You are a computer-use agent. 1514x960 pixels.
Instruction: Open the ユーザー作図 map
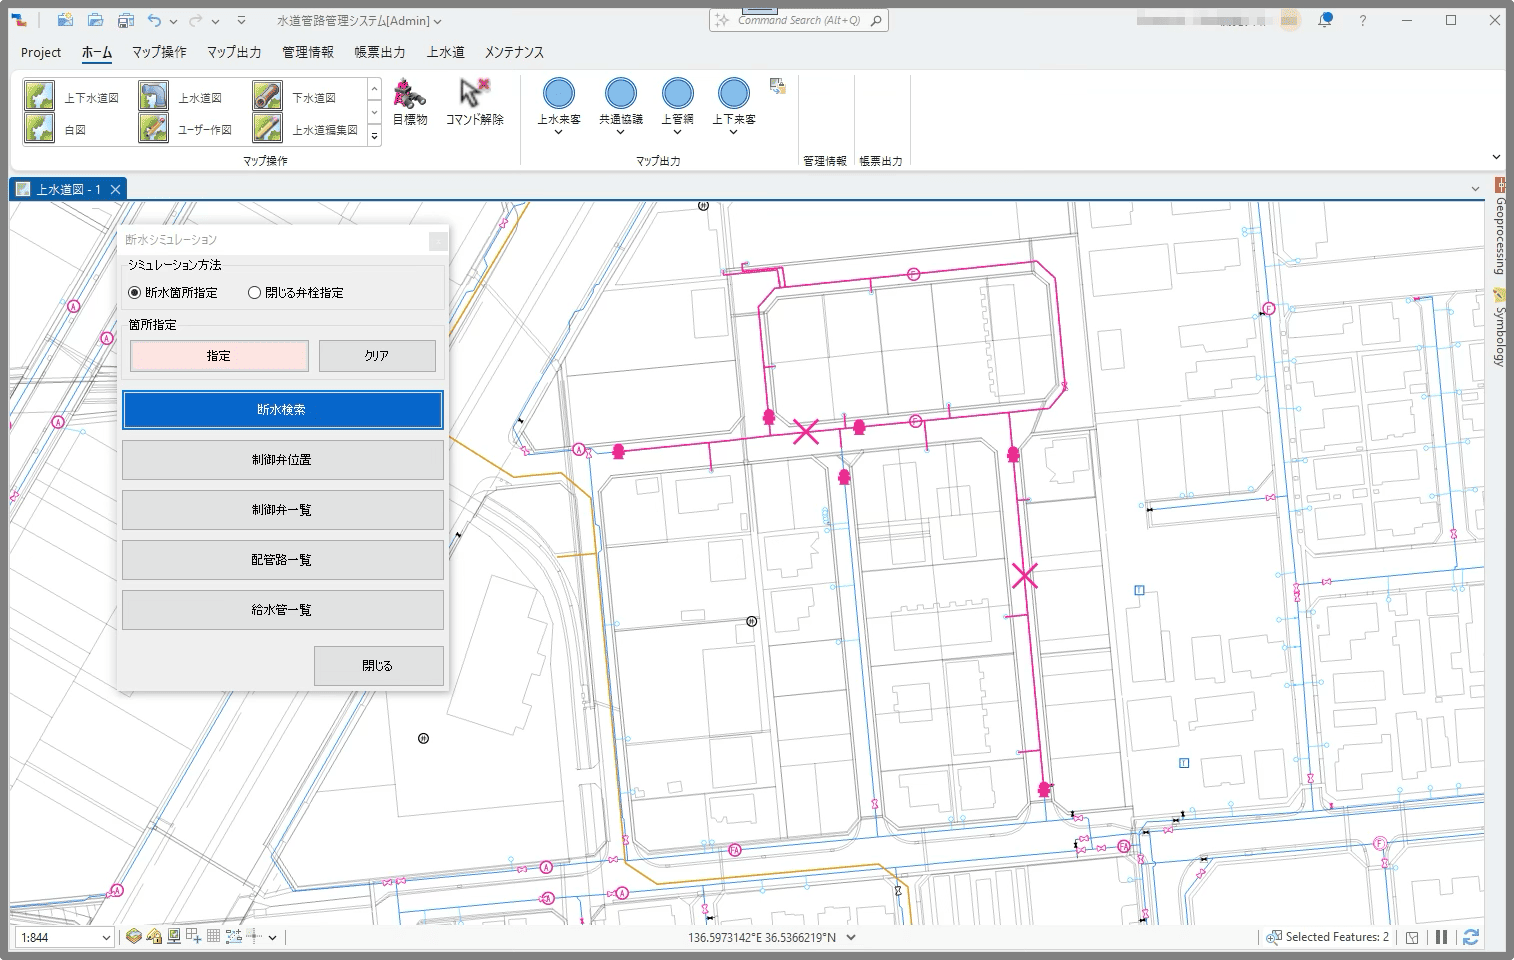pos(153,129)
